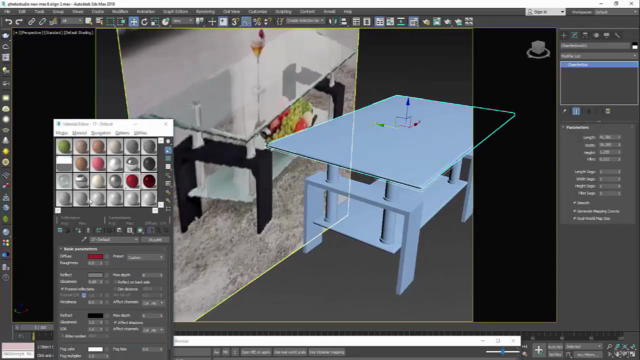Open material name 17 - Default dropdown
Screen dimensions: 640x360
click(114, 240)
